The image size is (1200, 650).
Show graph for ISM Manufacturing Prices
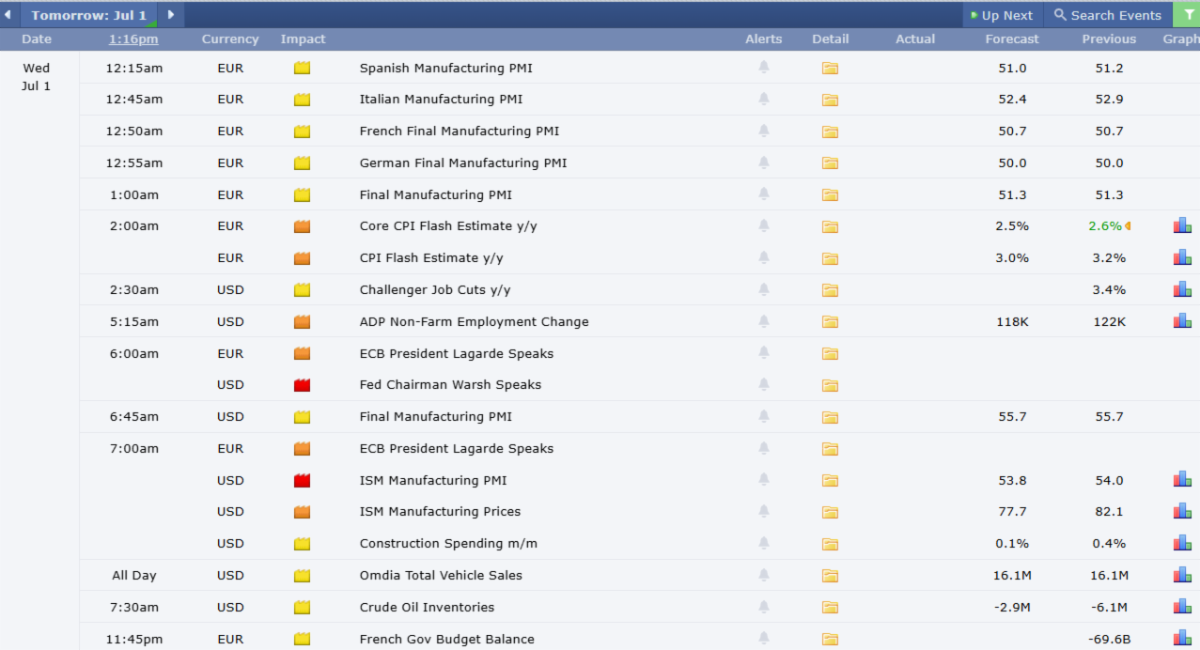pos(1182,511)
